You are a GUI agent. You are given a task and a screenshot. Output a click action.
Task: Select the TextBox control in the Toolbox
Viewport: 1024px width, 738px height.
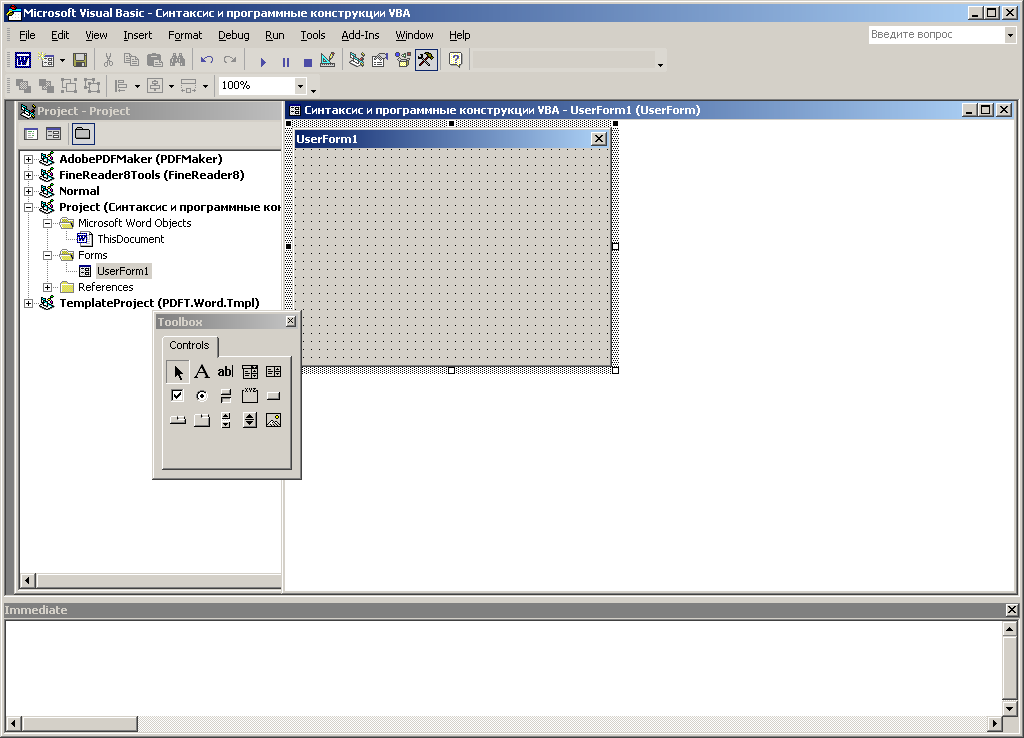[x=225, y=372]
